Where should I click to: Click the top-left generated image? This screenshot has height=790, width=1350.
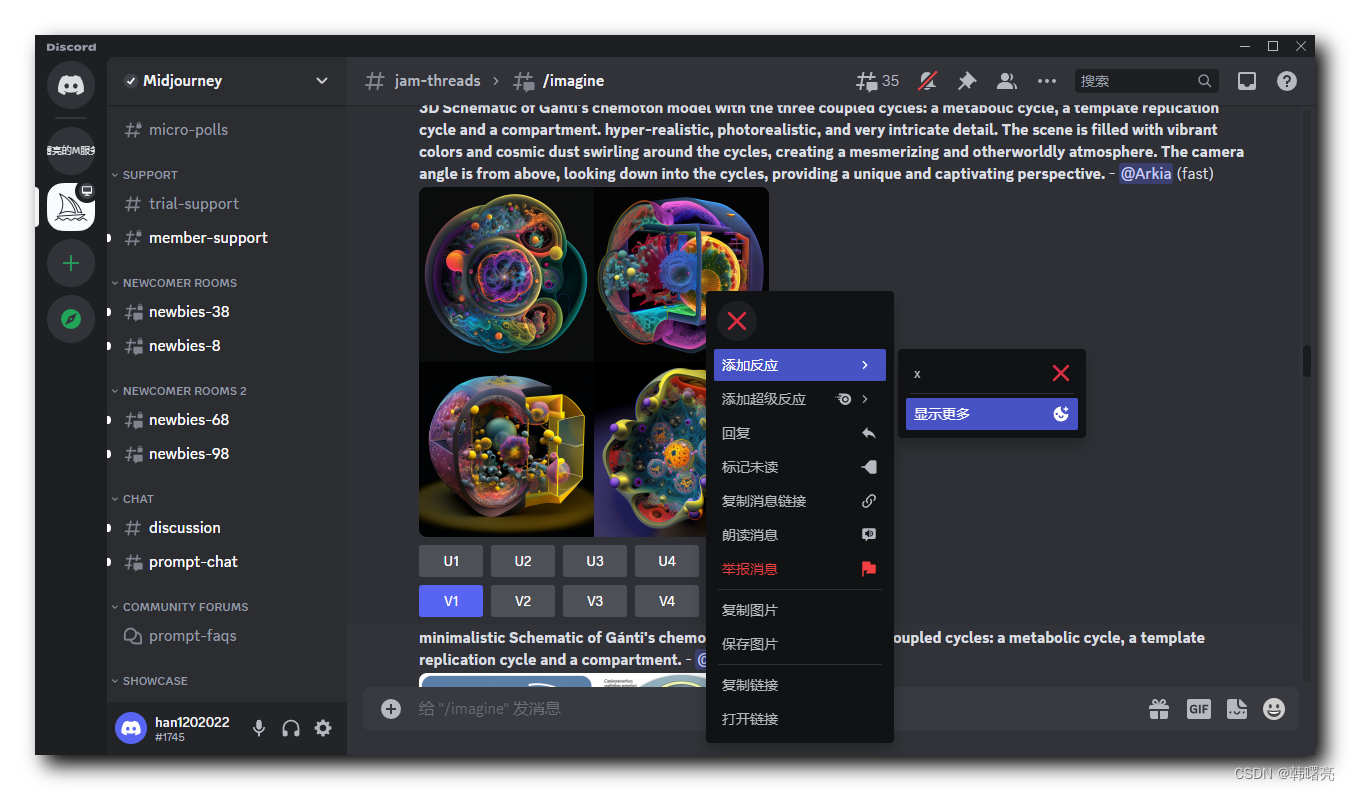(x=506, y=275)
